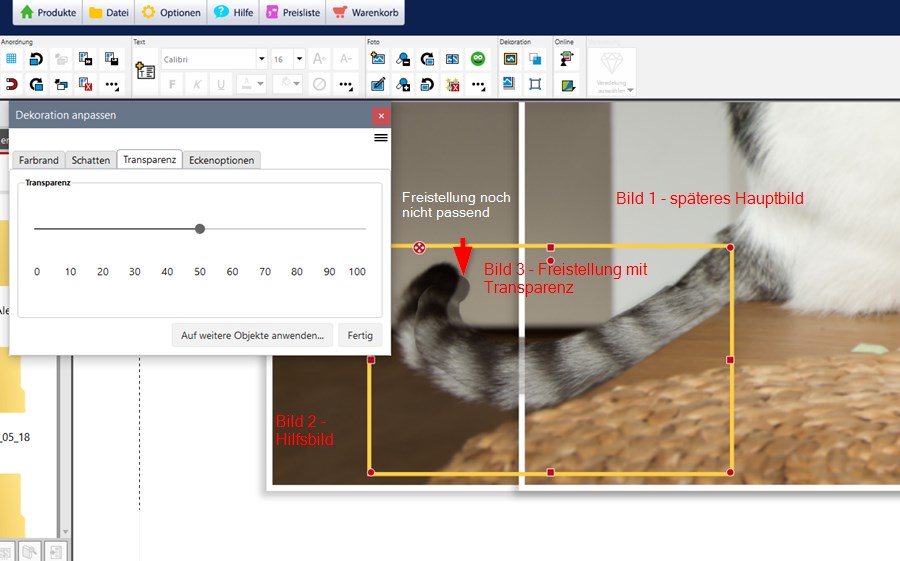Toggle the grid icon in Anordnung

(12, 59)
